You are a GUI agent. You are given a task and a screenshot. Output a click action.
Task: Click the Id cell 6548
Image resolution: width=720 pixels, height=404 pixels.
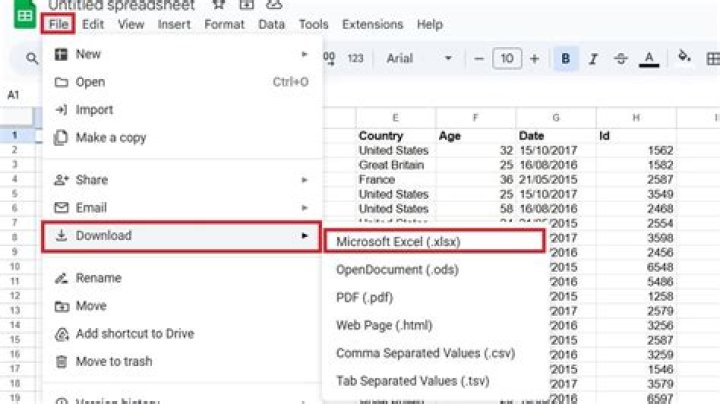[x=636, y=267]
